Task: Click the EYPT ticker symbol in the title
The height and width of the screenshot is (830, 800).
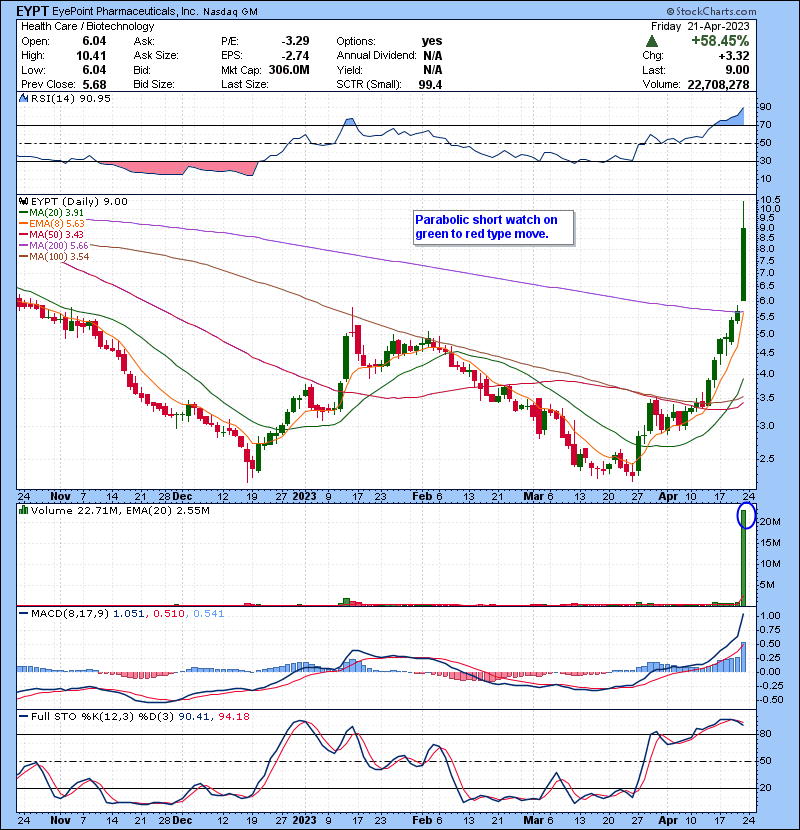Action: [33, 11]
